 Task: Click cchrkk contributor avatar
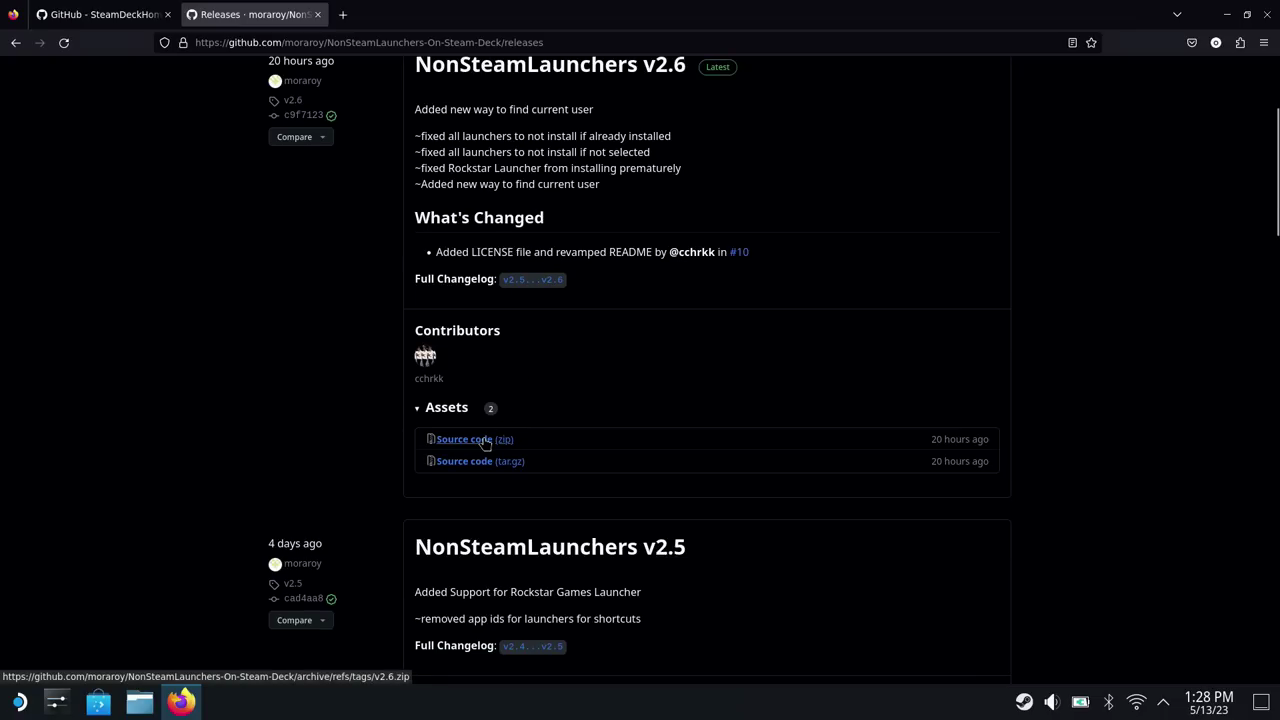click(x=425, y=356)
